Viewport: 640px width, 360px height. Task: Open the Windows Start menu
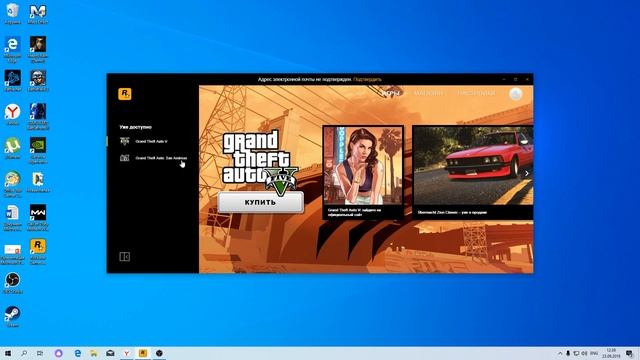[x=7, y=353]
